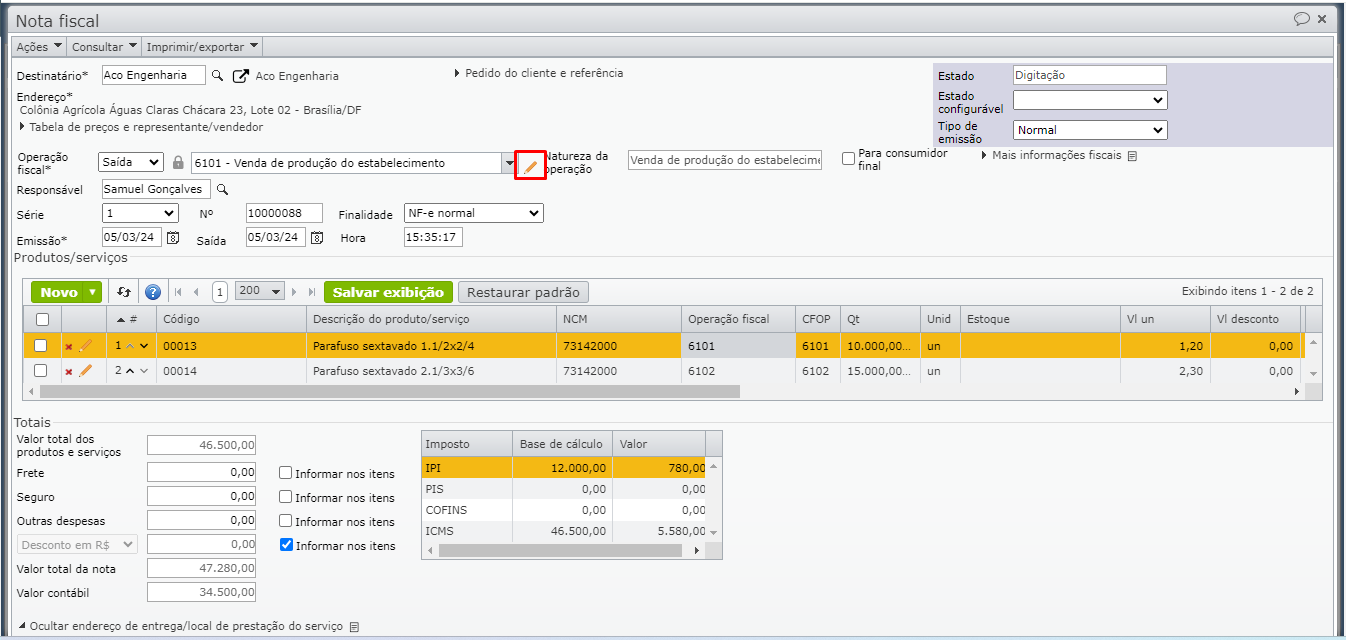Check Informar nos itens for Frete
Screen dimensions: 1346x640
point(286,473)
